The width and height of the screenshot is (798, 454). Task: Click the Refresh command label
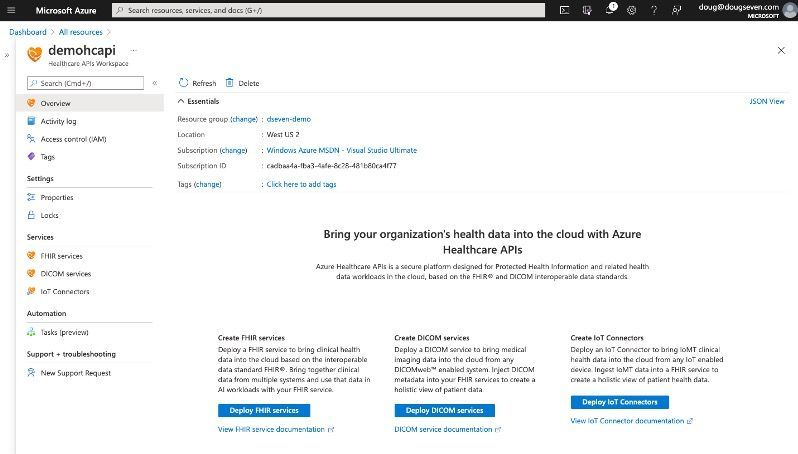click(204, 83)
